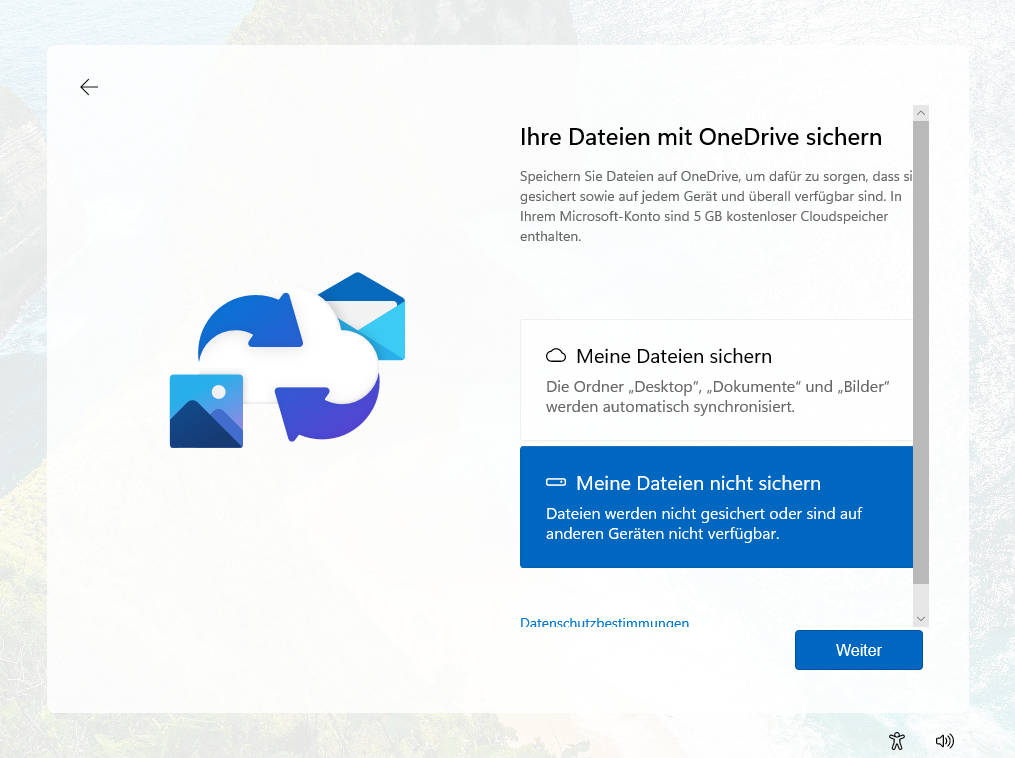Viewport: 1015px width, 758px height.
Task: Open the Datenschutzbestimmungen link
Action: (604, 623)
